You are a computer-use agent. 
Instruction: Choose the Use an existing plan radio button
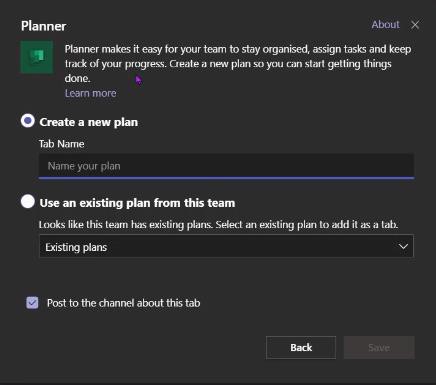pos(28,201)
